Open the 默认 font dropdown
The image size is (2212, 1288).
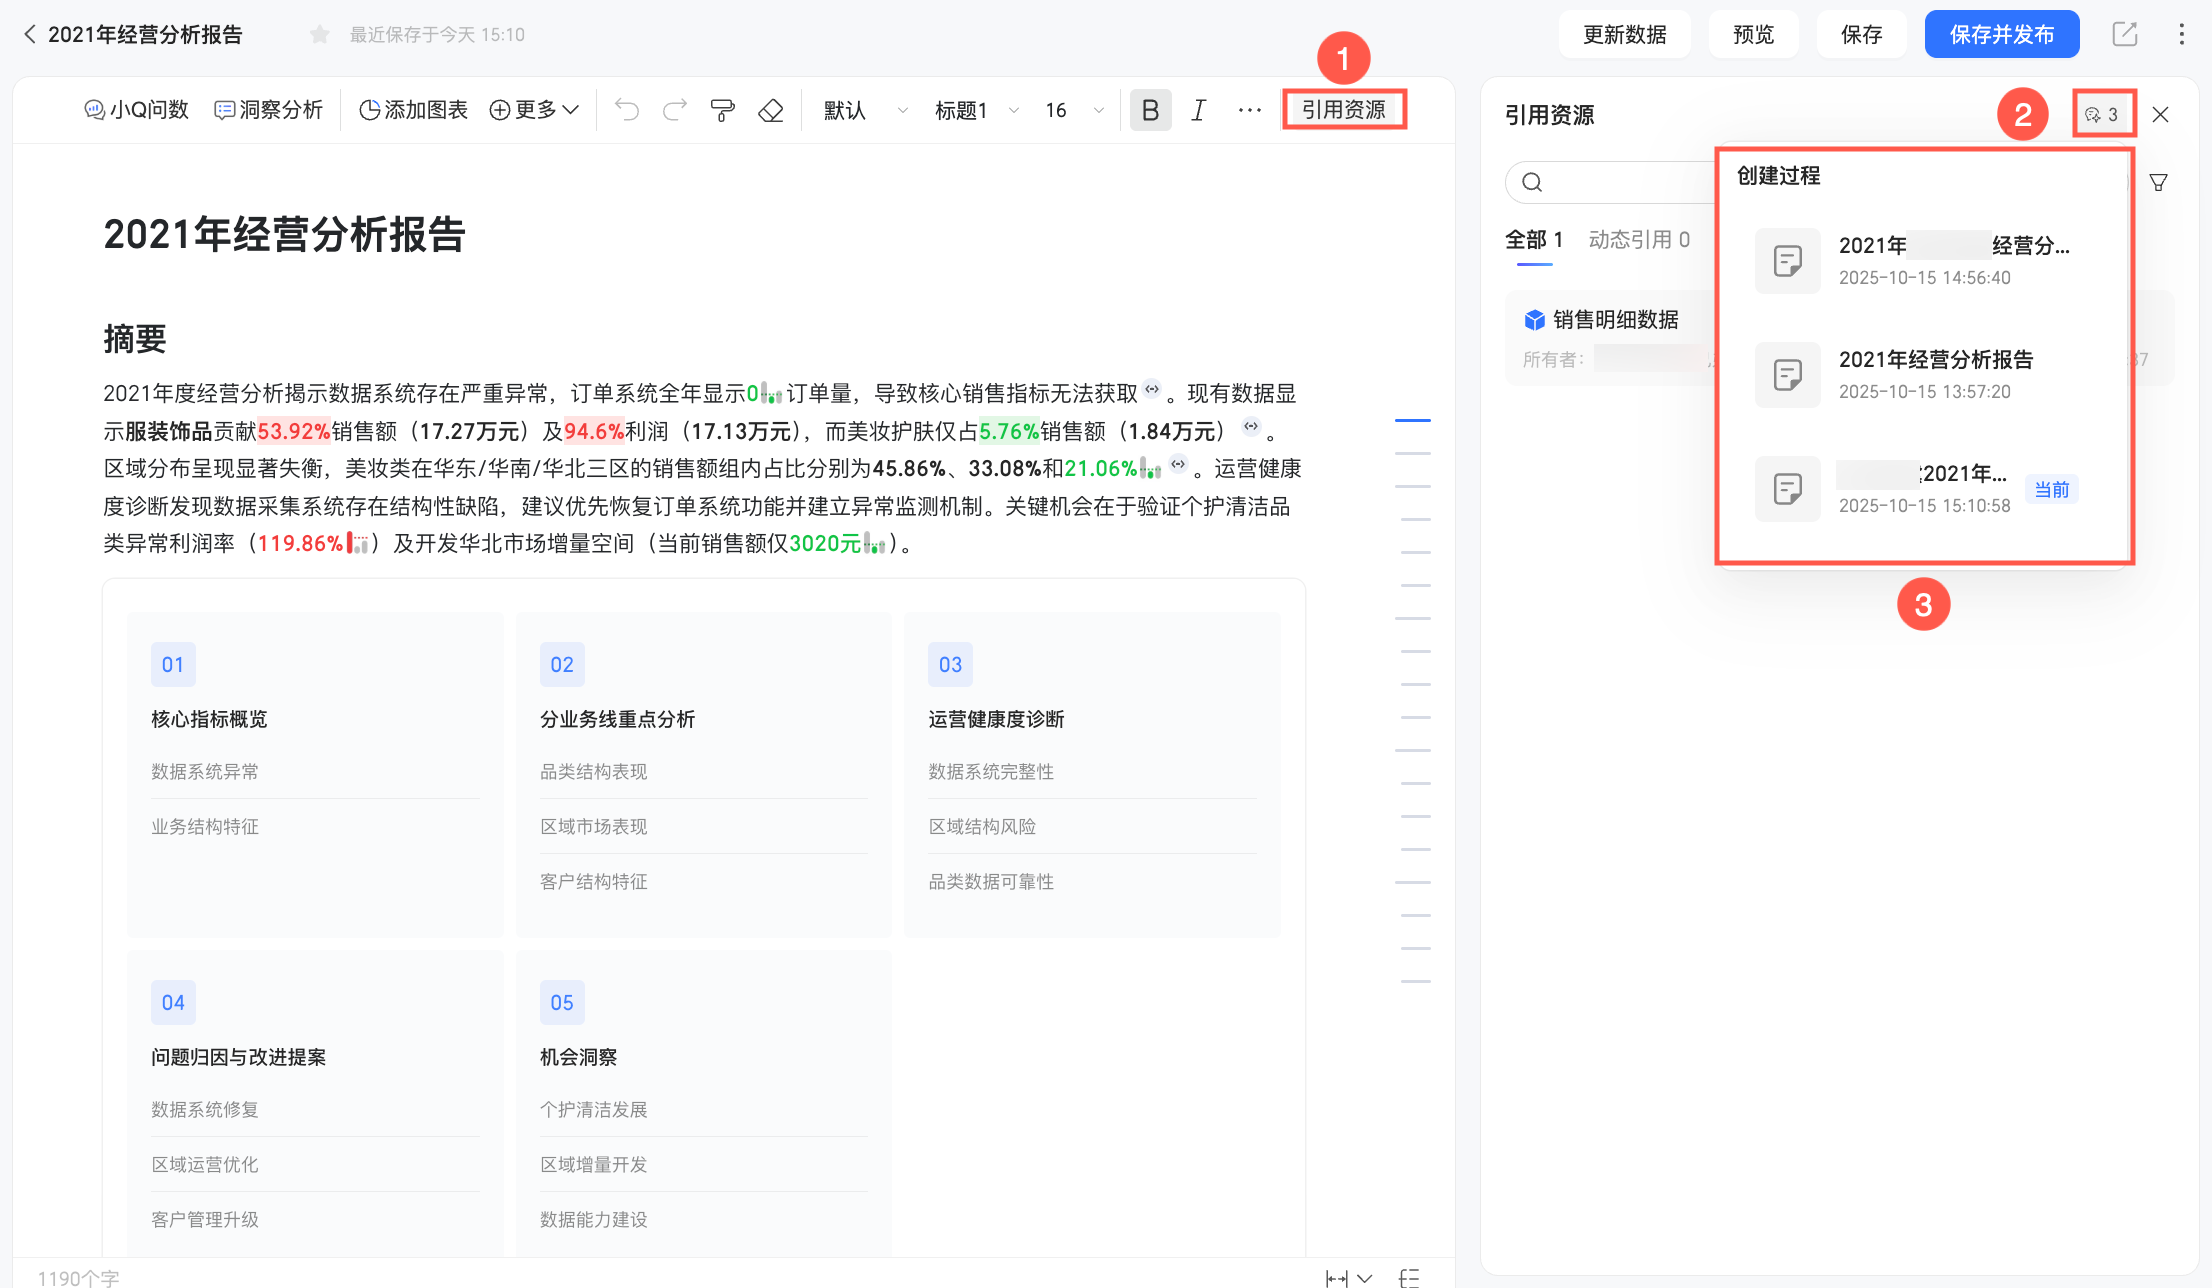(864, 110)
